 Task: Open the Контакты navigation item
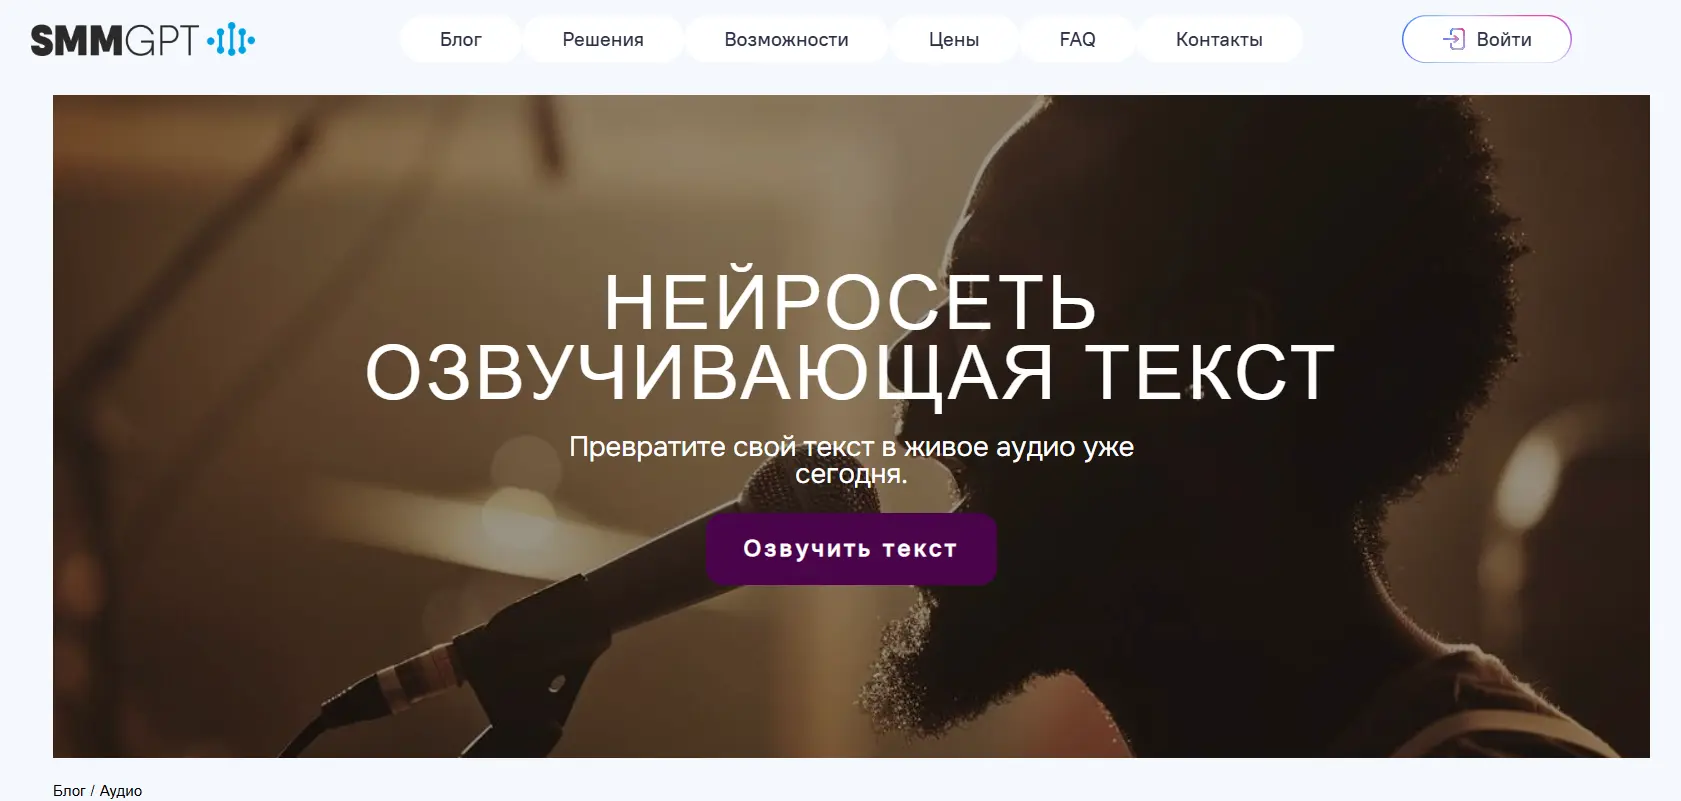(x=1219, y=39)
